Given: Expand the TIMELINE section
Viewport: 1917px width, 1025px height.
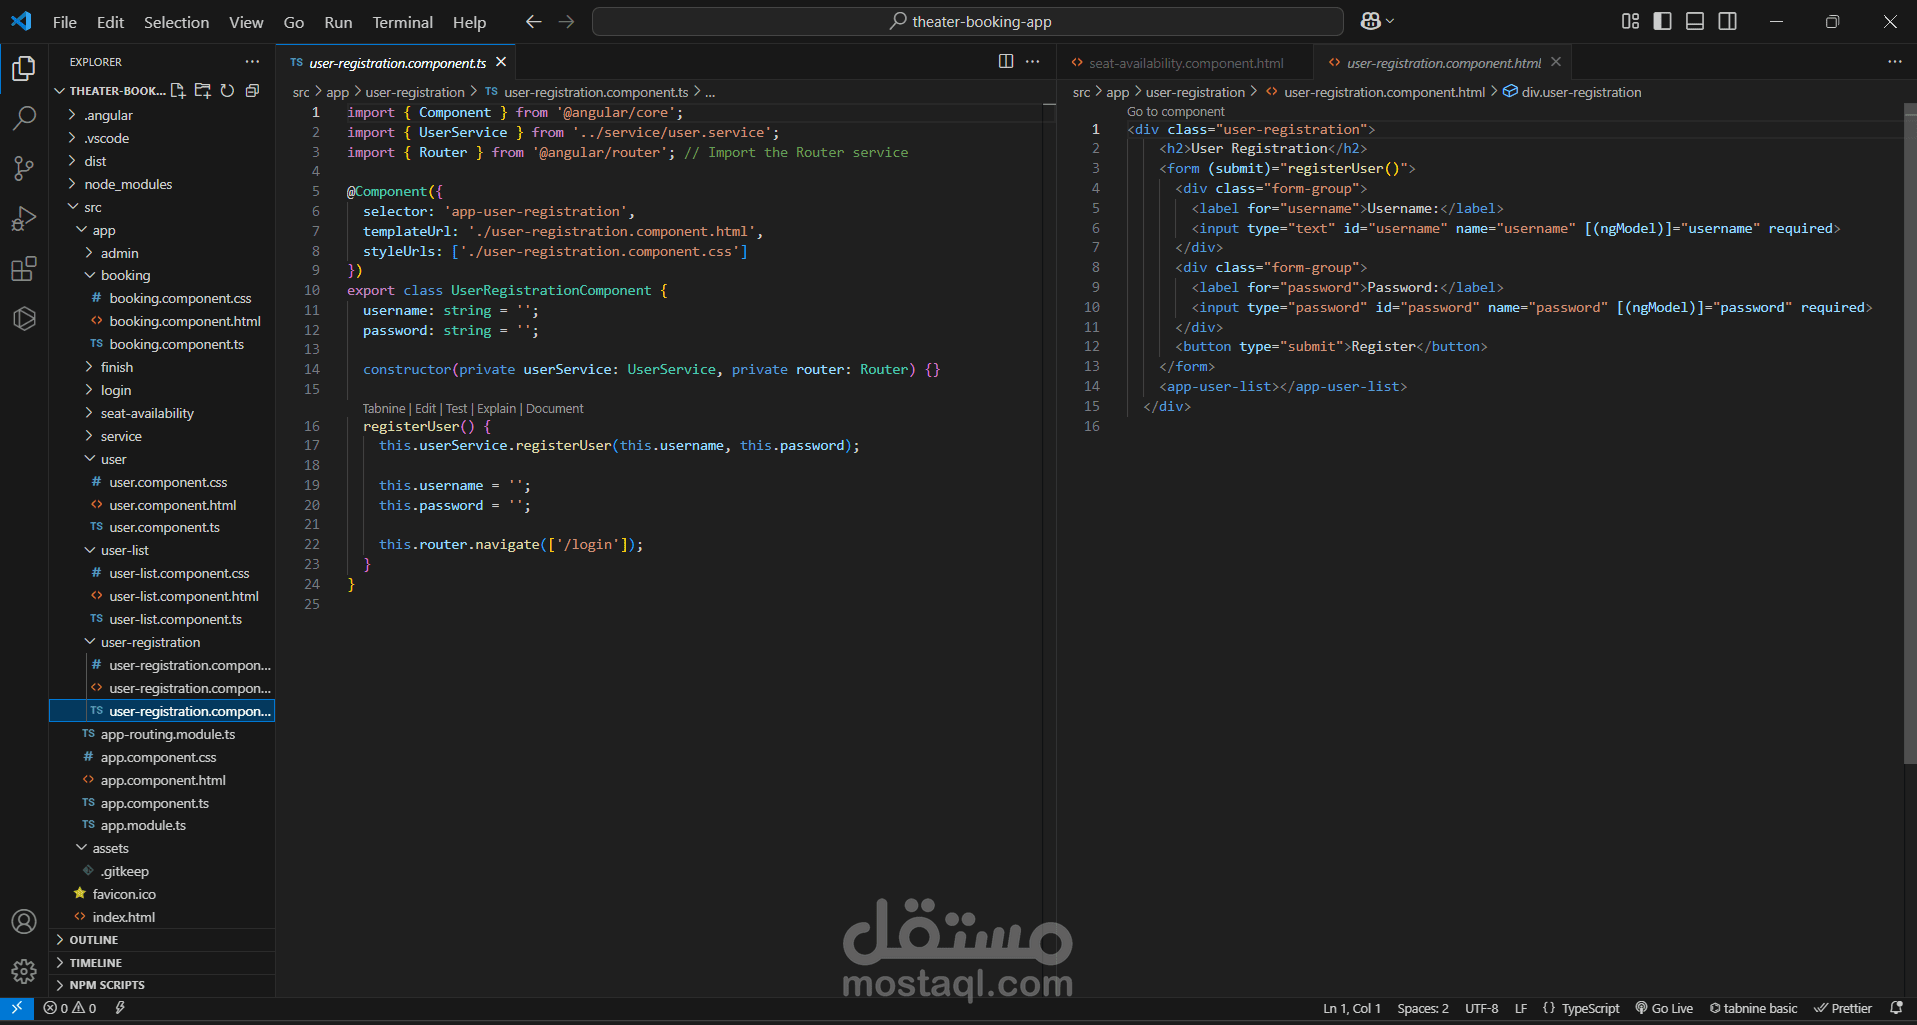Looking at the screenshot, I should [162, 963].
